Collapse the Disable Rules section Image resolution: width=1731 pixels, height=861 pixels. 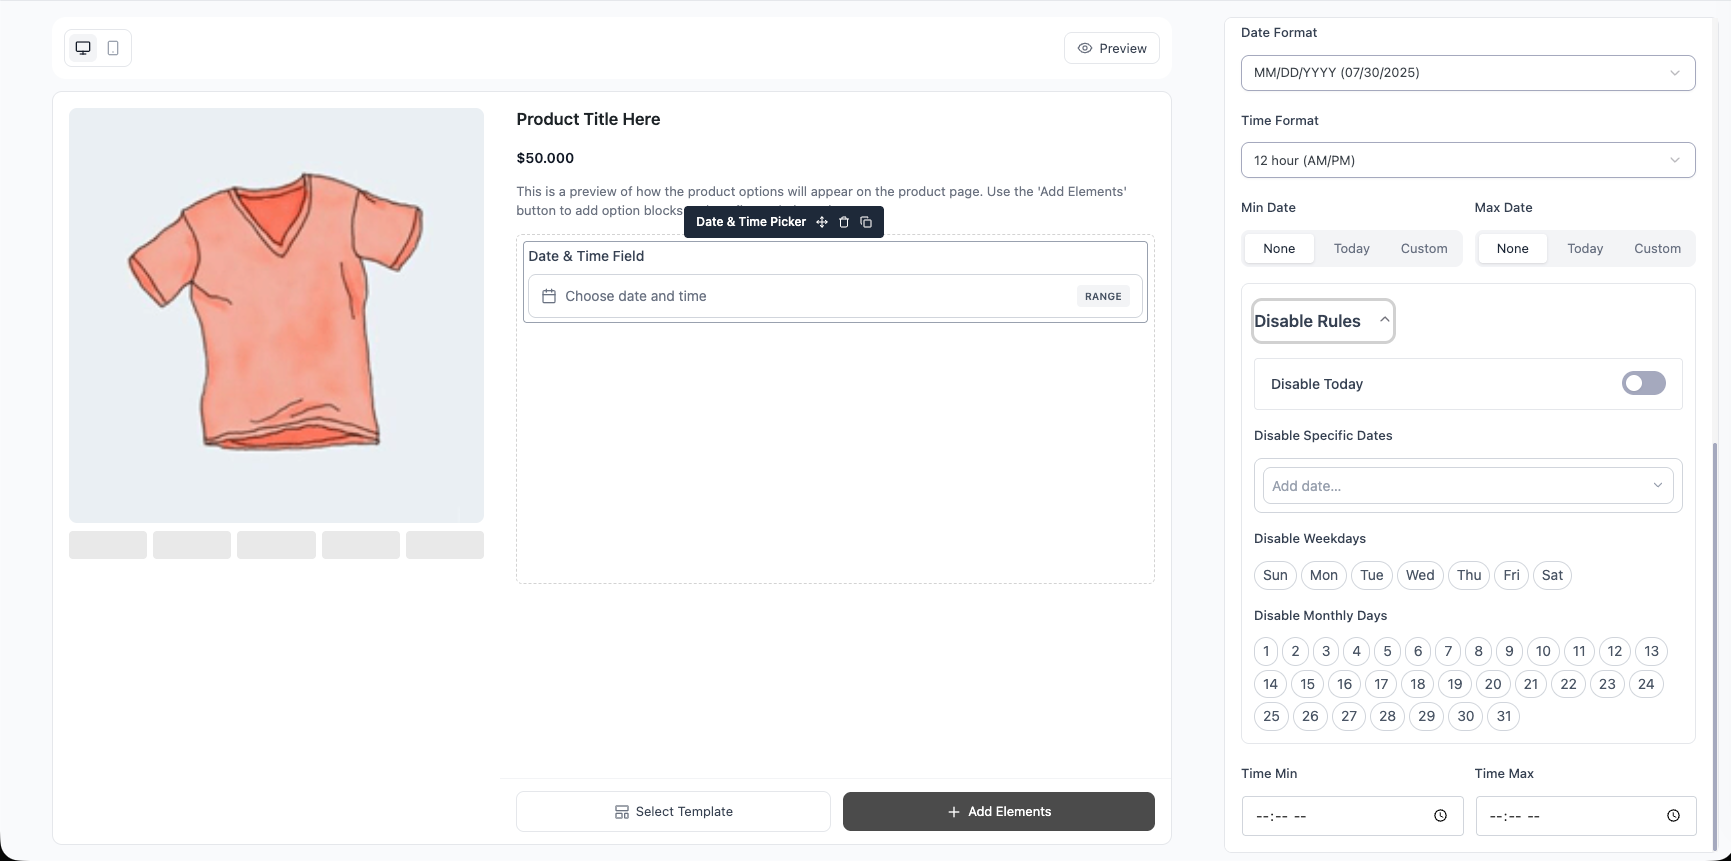(x=1323, y=321)
